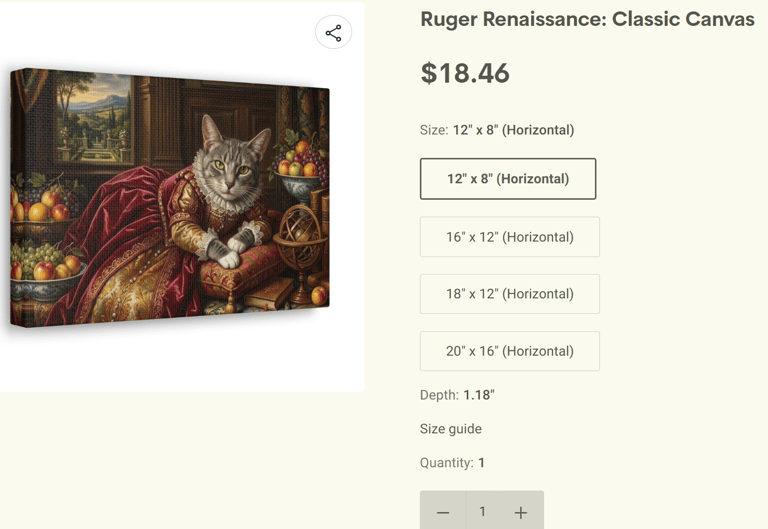Screen dimensions: 768x529
Task: Click the share icon above the canvas
Action: pyautogui.click(x=333, y=33)
